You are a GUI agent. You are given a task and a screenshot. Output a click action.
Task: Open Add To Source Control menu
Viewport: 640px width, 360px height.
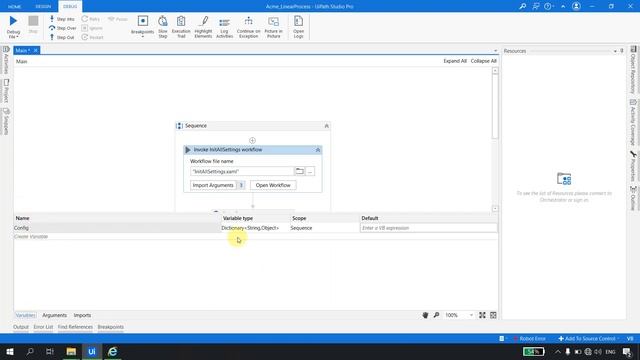[589, 339]
